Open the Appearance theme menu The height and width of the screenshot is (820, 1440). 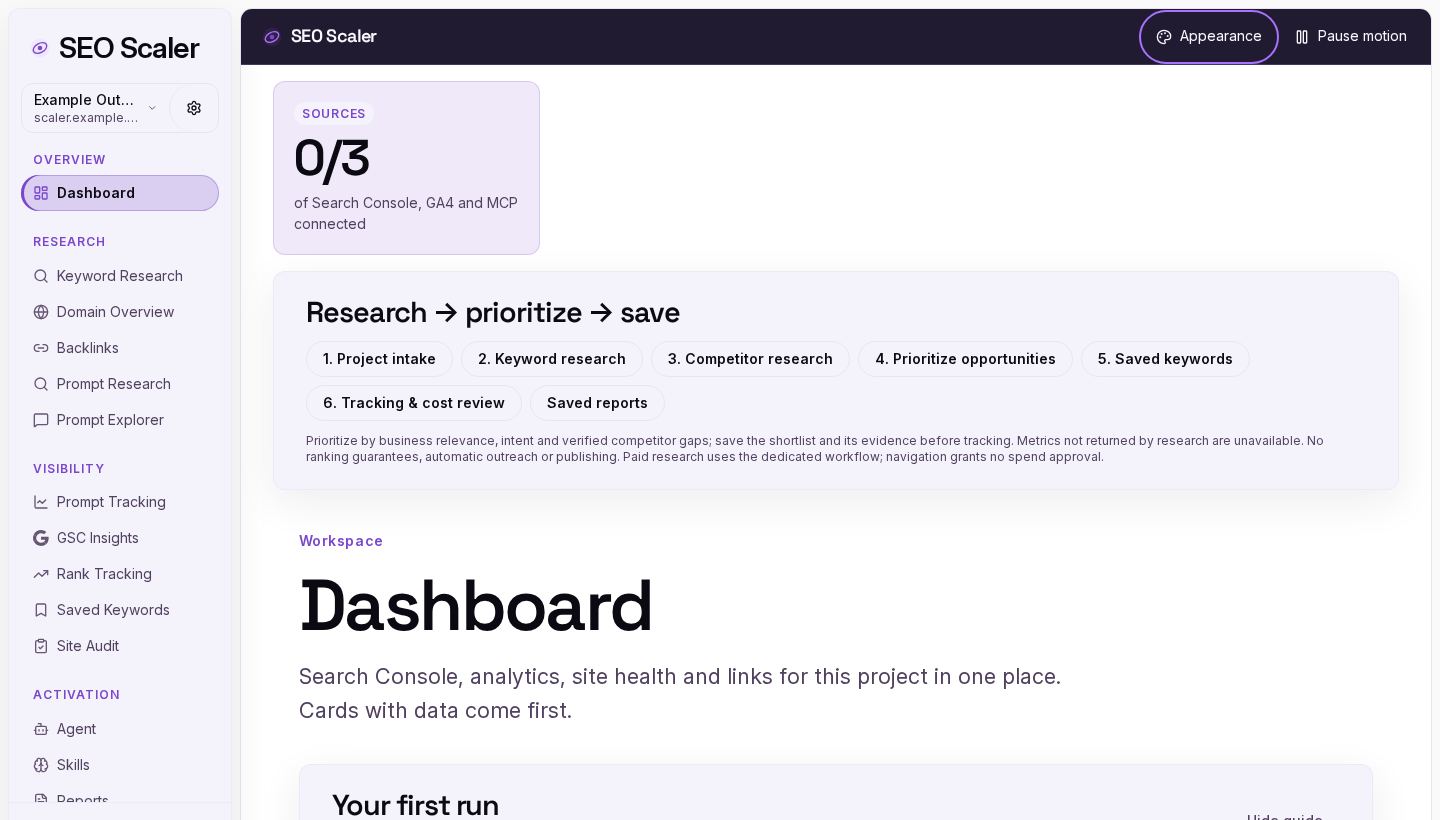[1209, 37]
